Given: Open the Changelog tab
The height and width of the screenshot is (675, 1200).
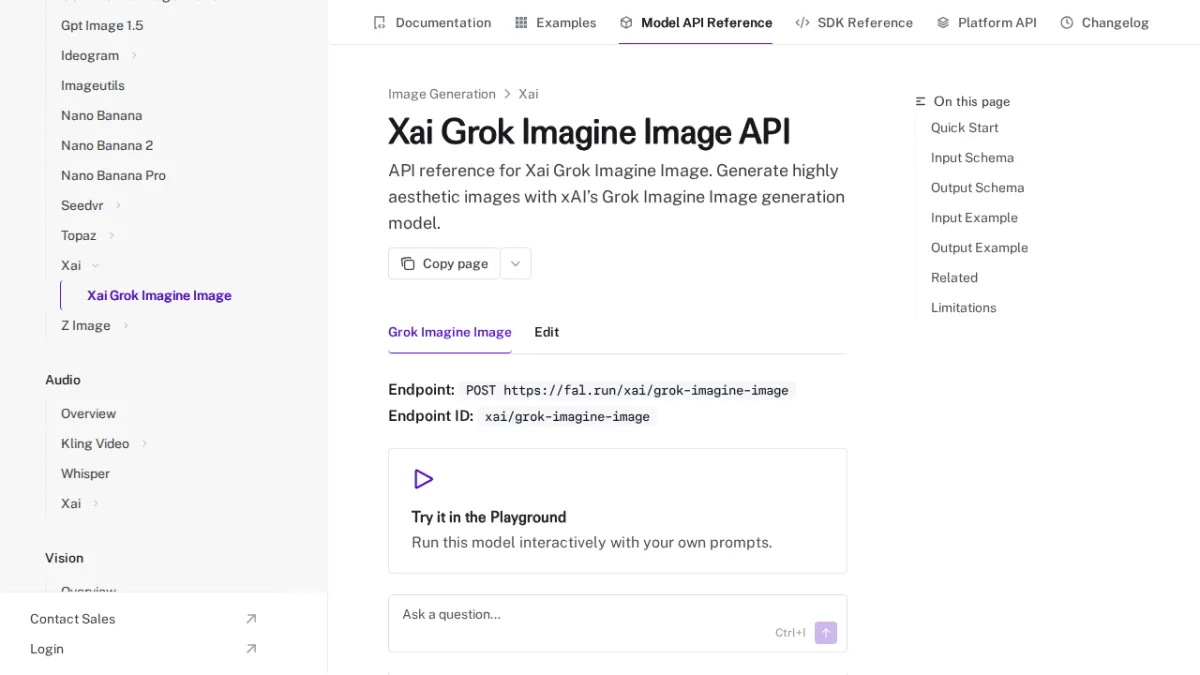Looking at the screenshot, I should point(1105,22).
